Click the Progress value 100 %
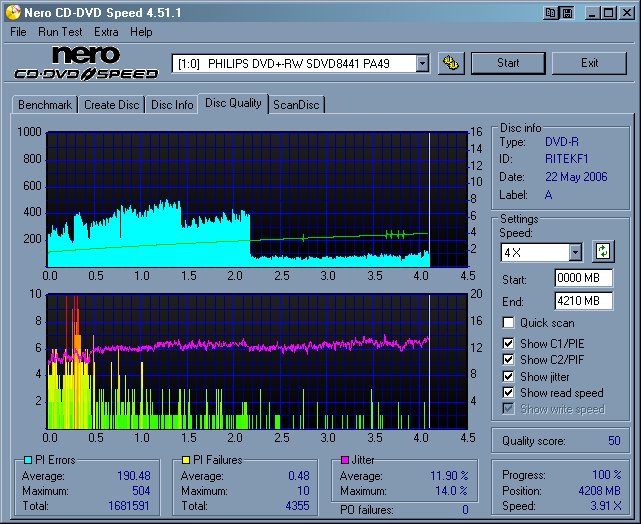 (x=607, y=475)
